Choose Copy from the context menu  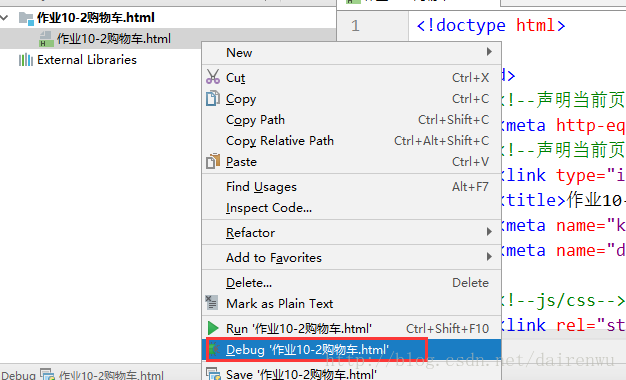click(x=352, y=99)
